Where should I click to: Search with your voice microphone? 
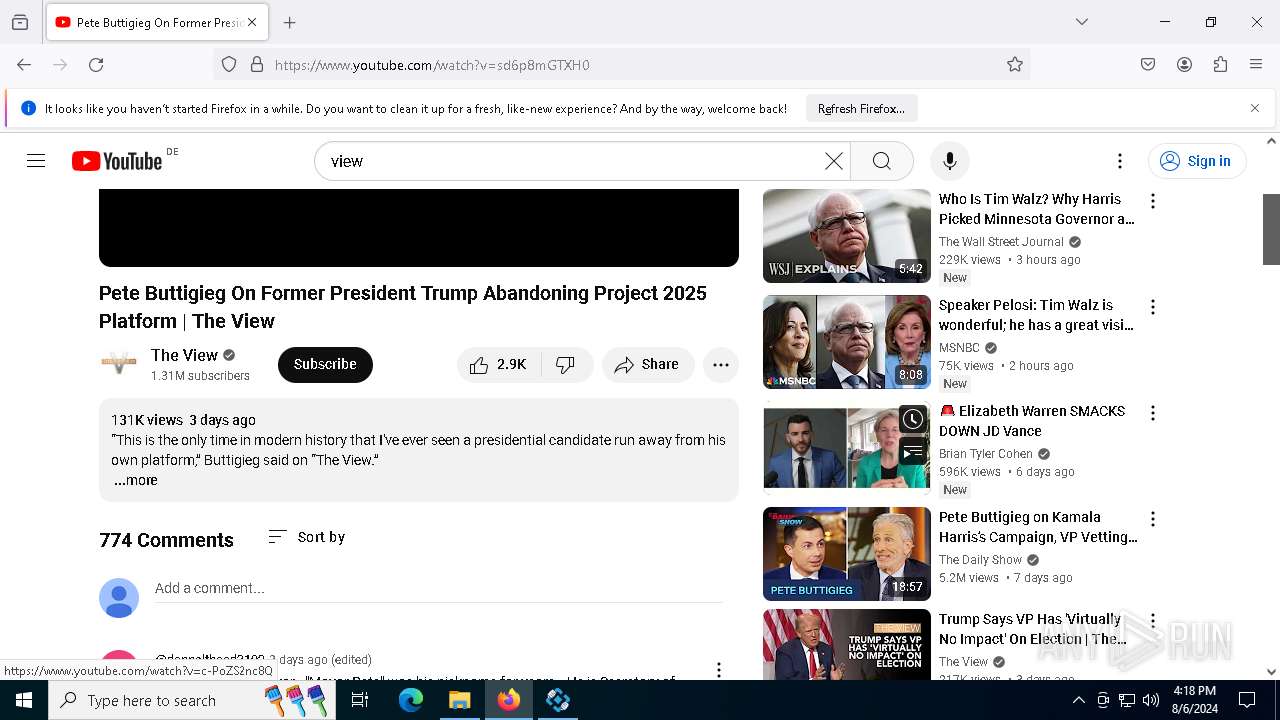[950, 161]
